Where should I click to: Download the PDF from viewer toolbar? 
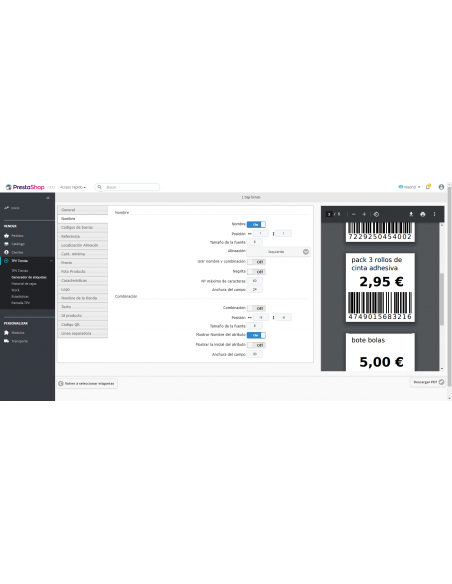(411, 214)
